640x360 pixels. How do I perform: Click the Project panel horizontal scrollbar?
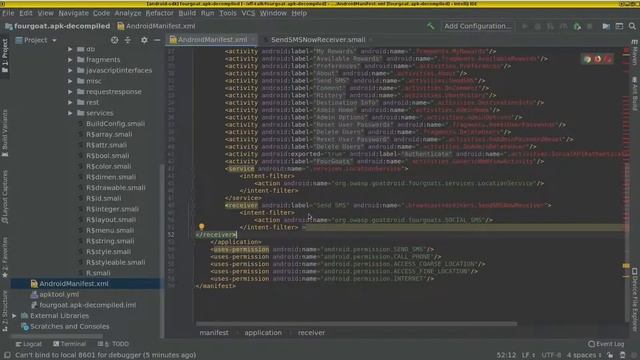(57, 337)
